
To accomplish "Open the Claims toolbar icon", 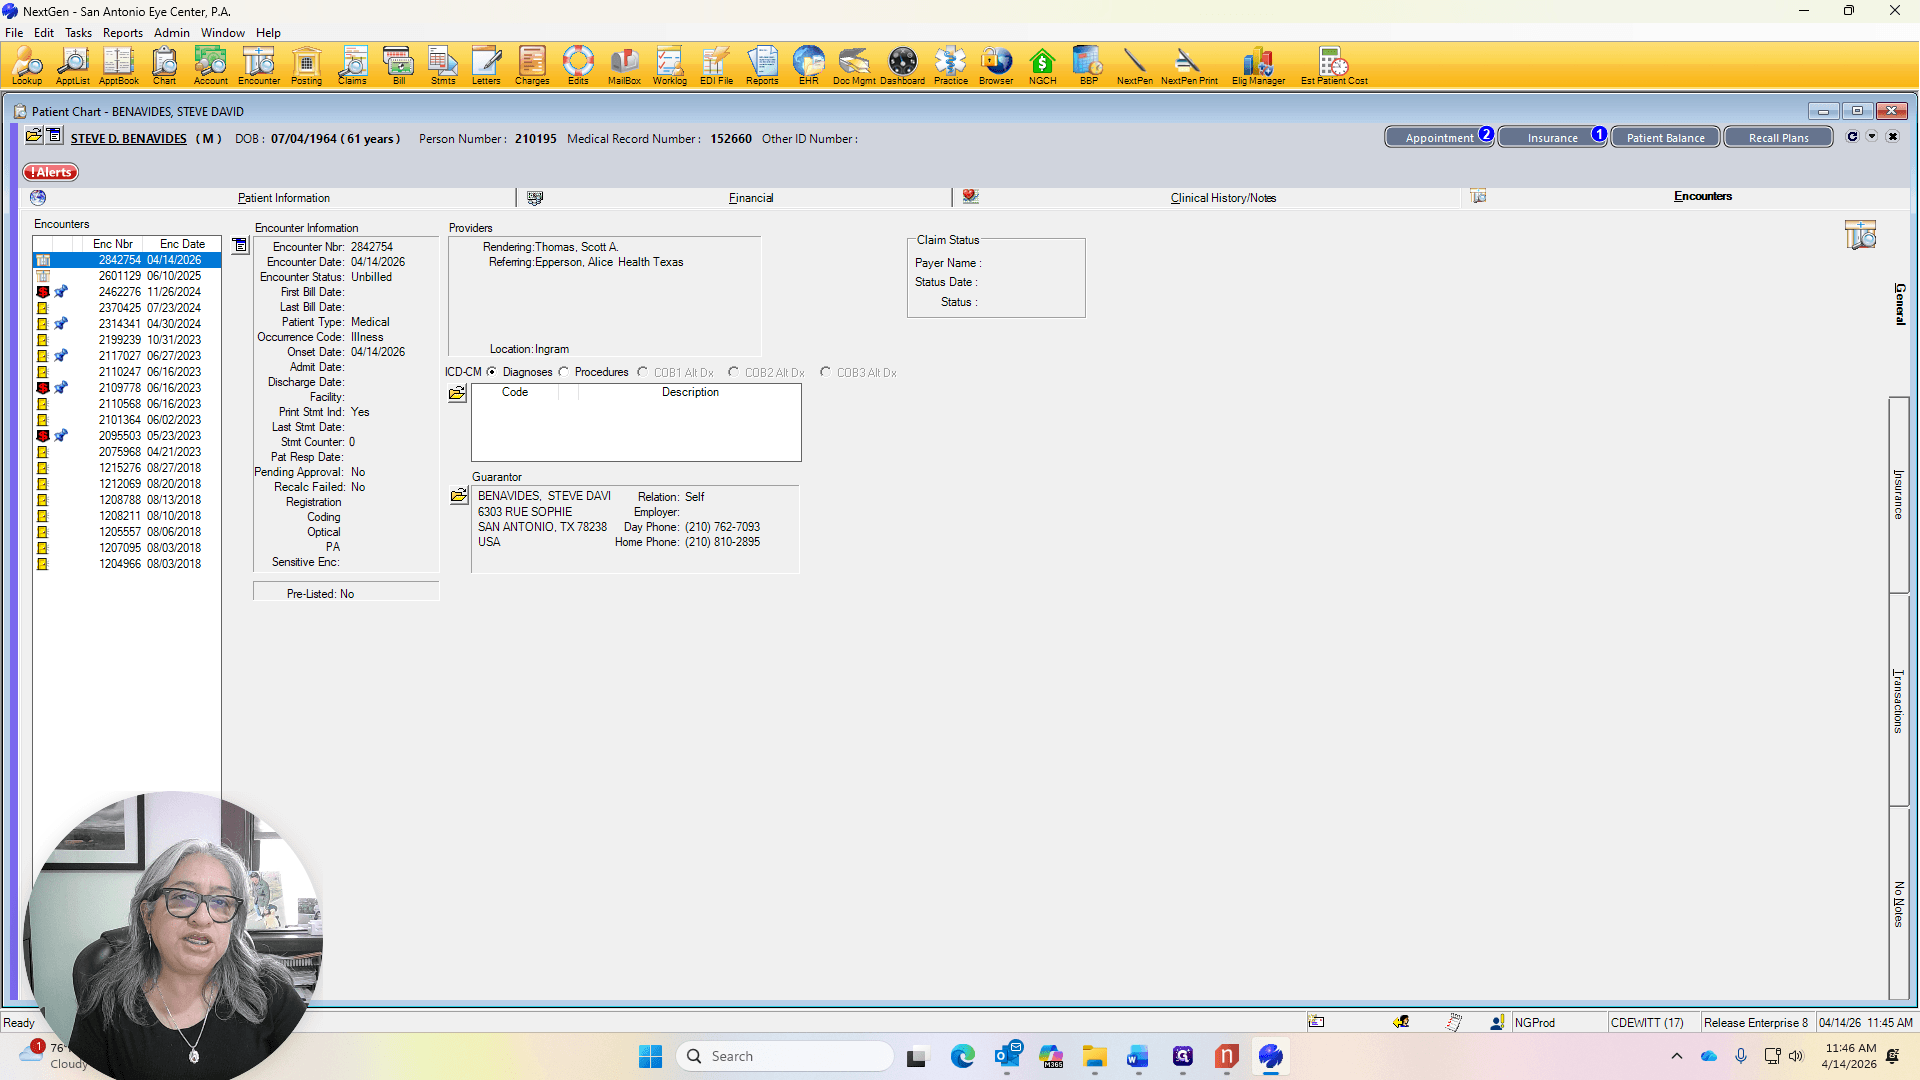I will click(352, 65).
